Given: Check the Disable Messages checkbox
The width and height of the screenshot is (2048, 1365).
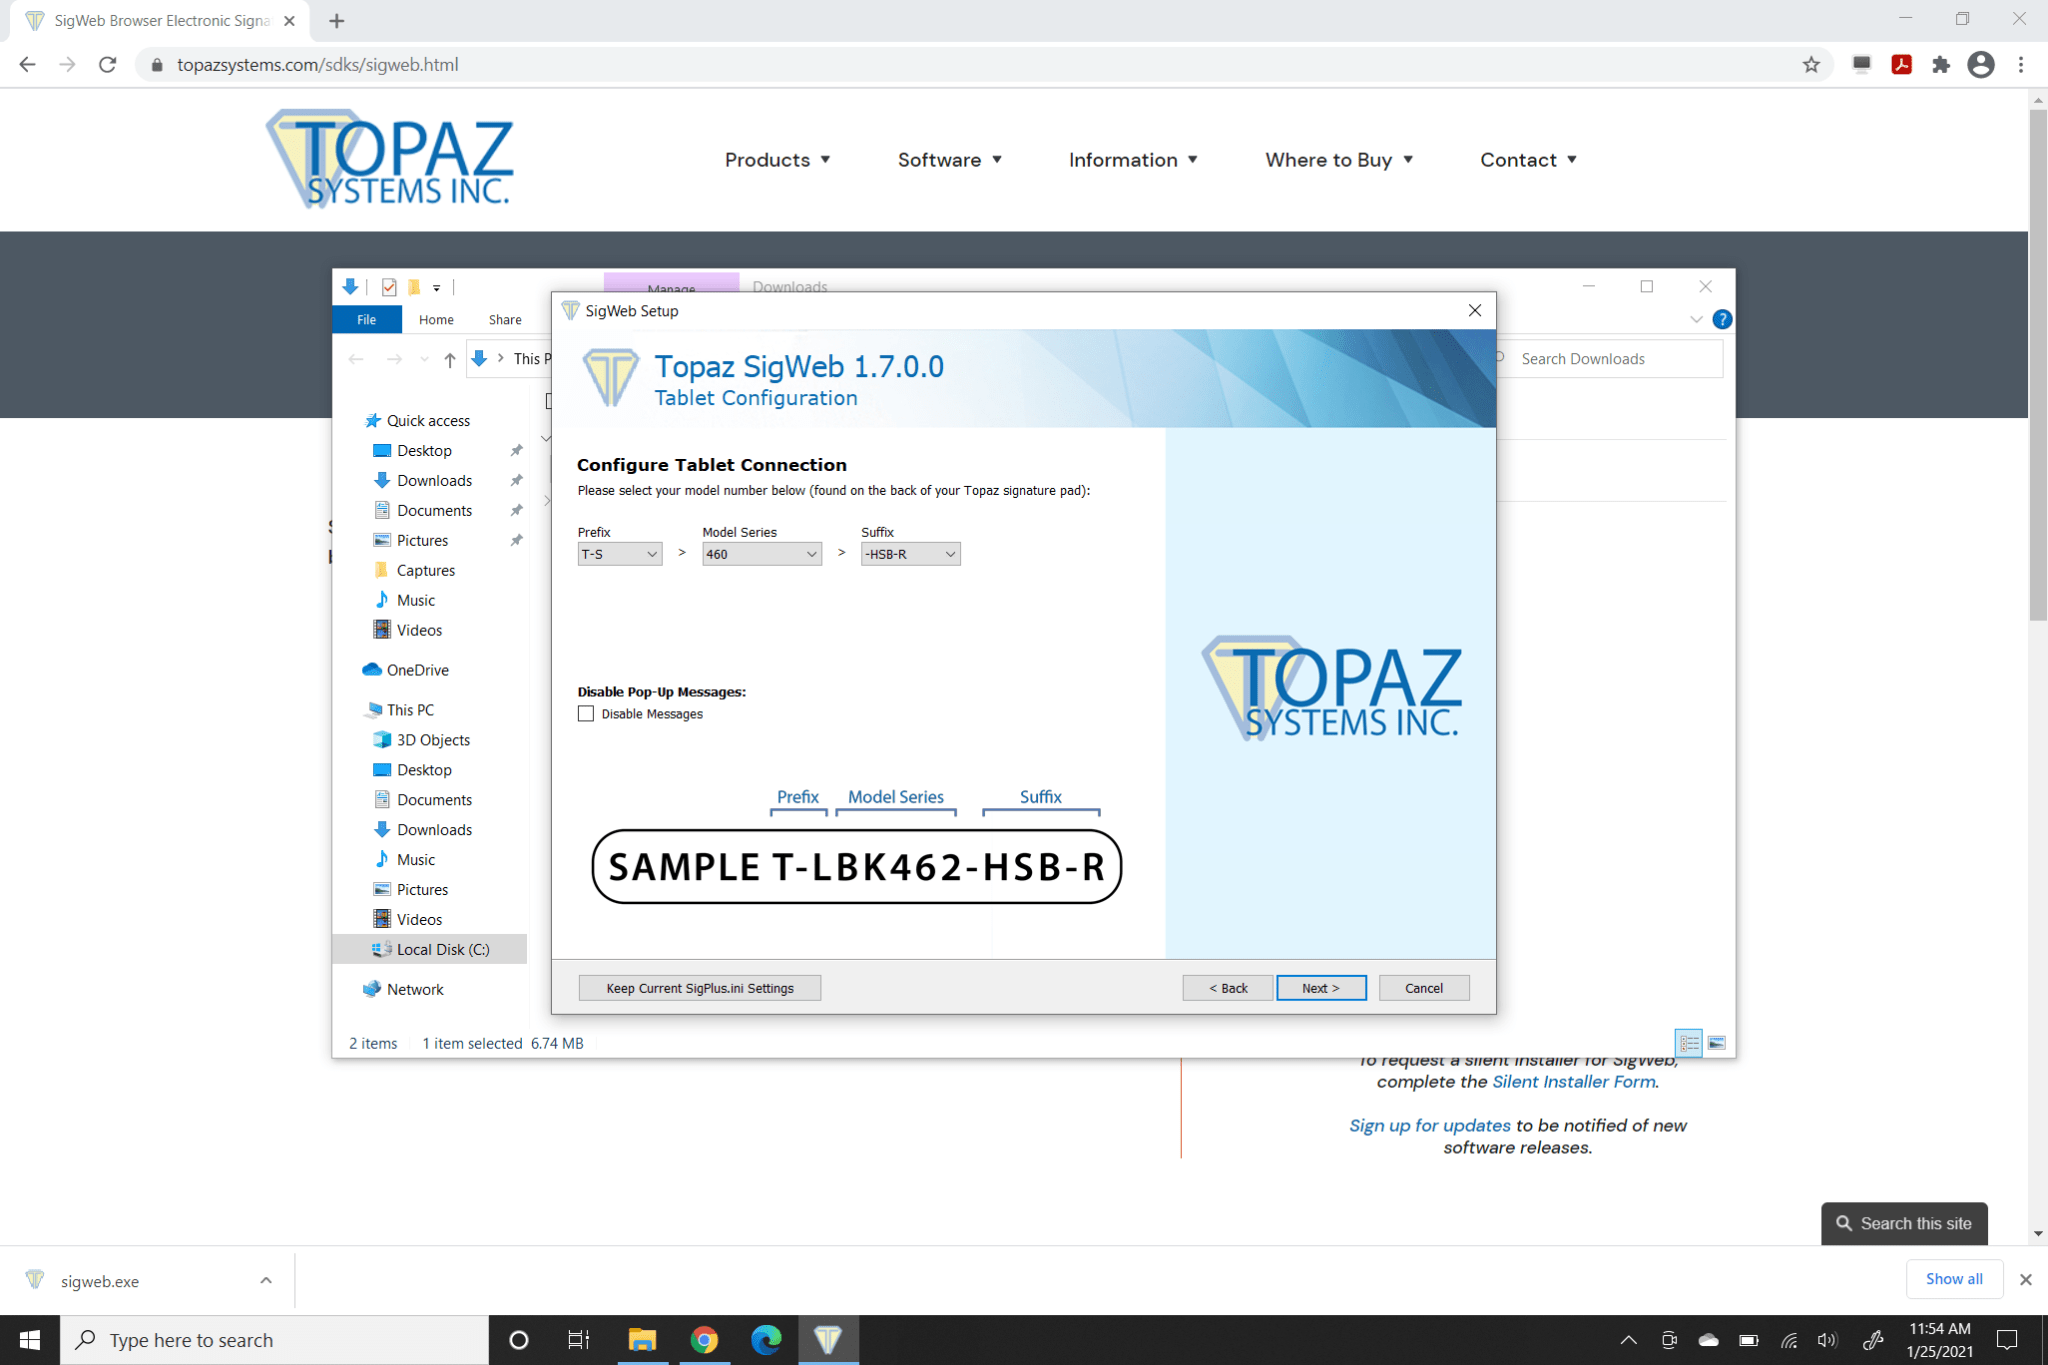Looking at the screenshot, I should (x=586, y=713).
